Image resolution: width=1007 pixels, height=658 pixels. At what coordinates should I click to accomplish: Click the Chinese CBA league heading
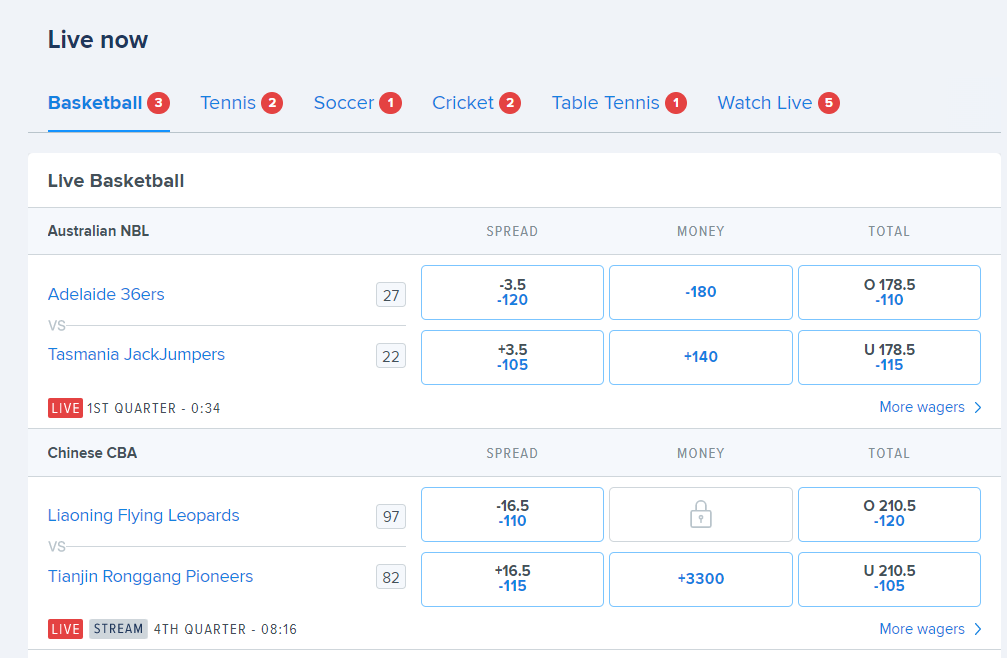click(x=92, y=453)
